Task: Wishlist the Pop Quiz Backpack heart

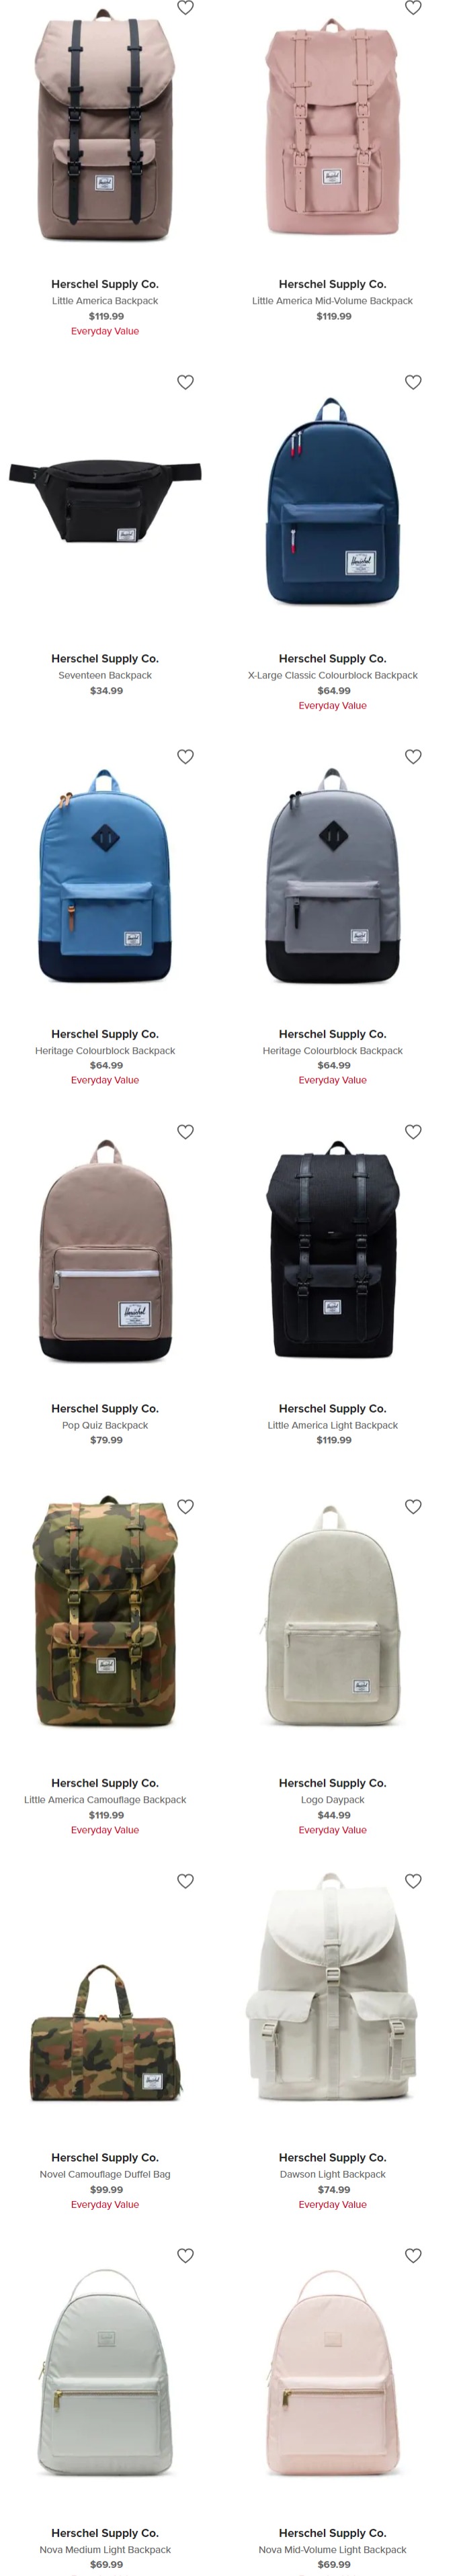Action: [x=185, y=1132]
